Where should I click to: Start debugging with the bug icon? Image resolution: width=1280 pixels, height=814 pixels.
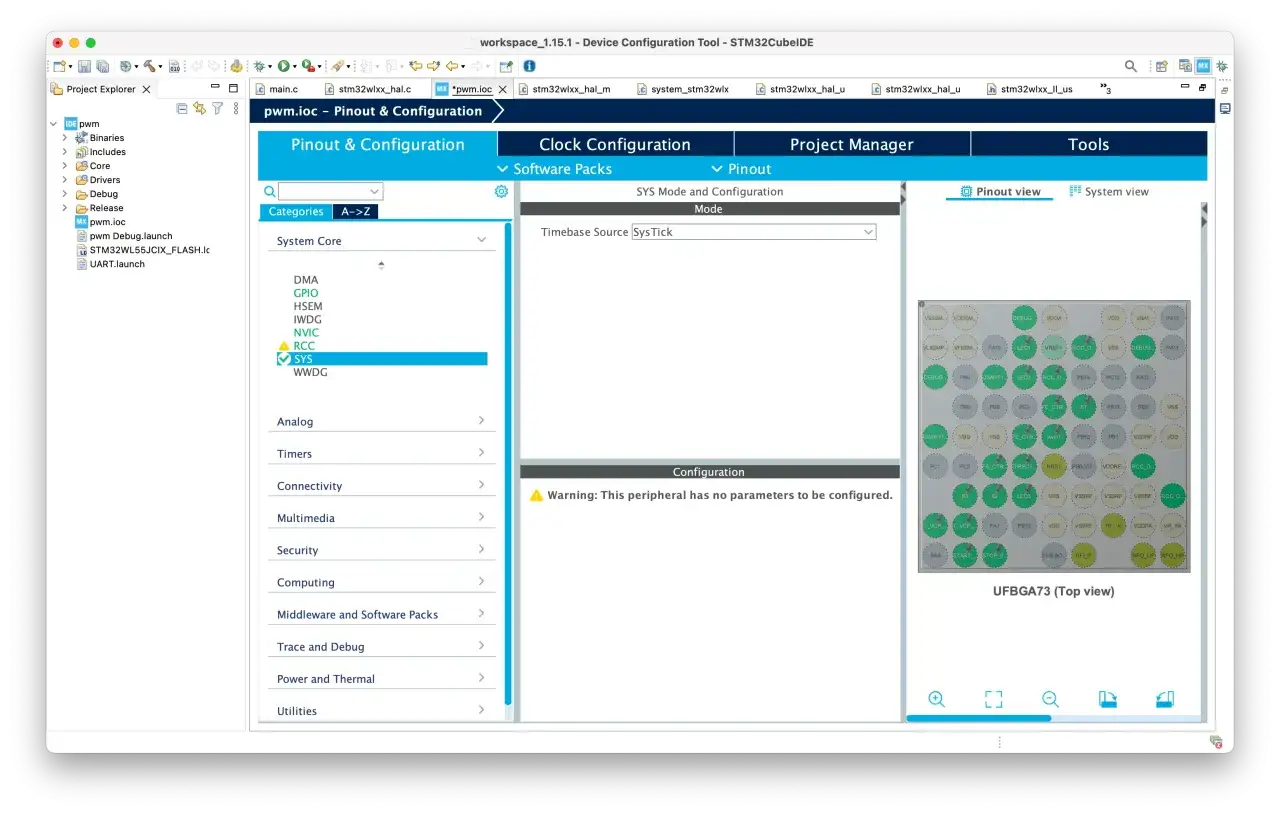point(259,66)
